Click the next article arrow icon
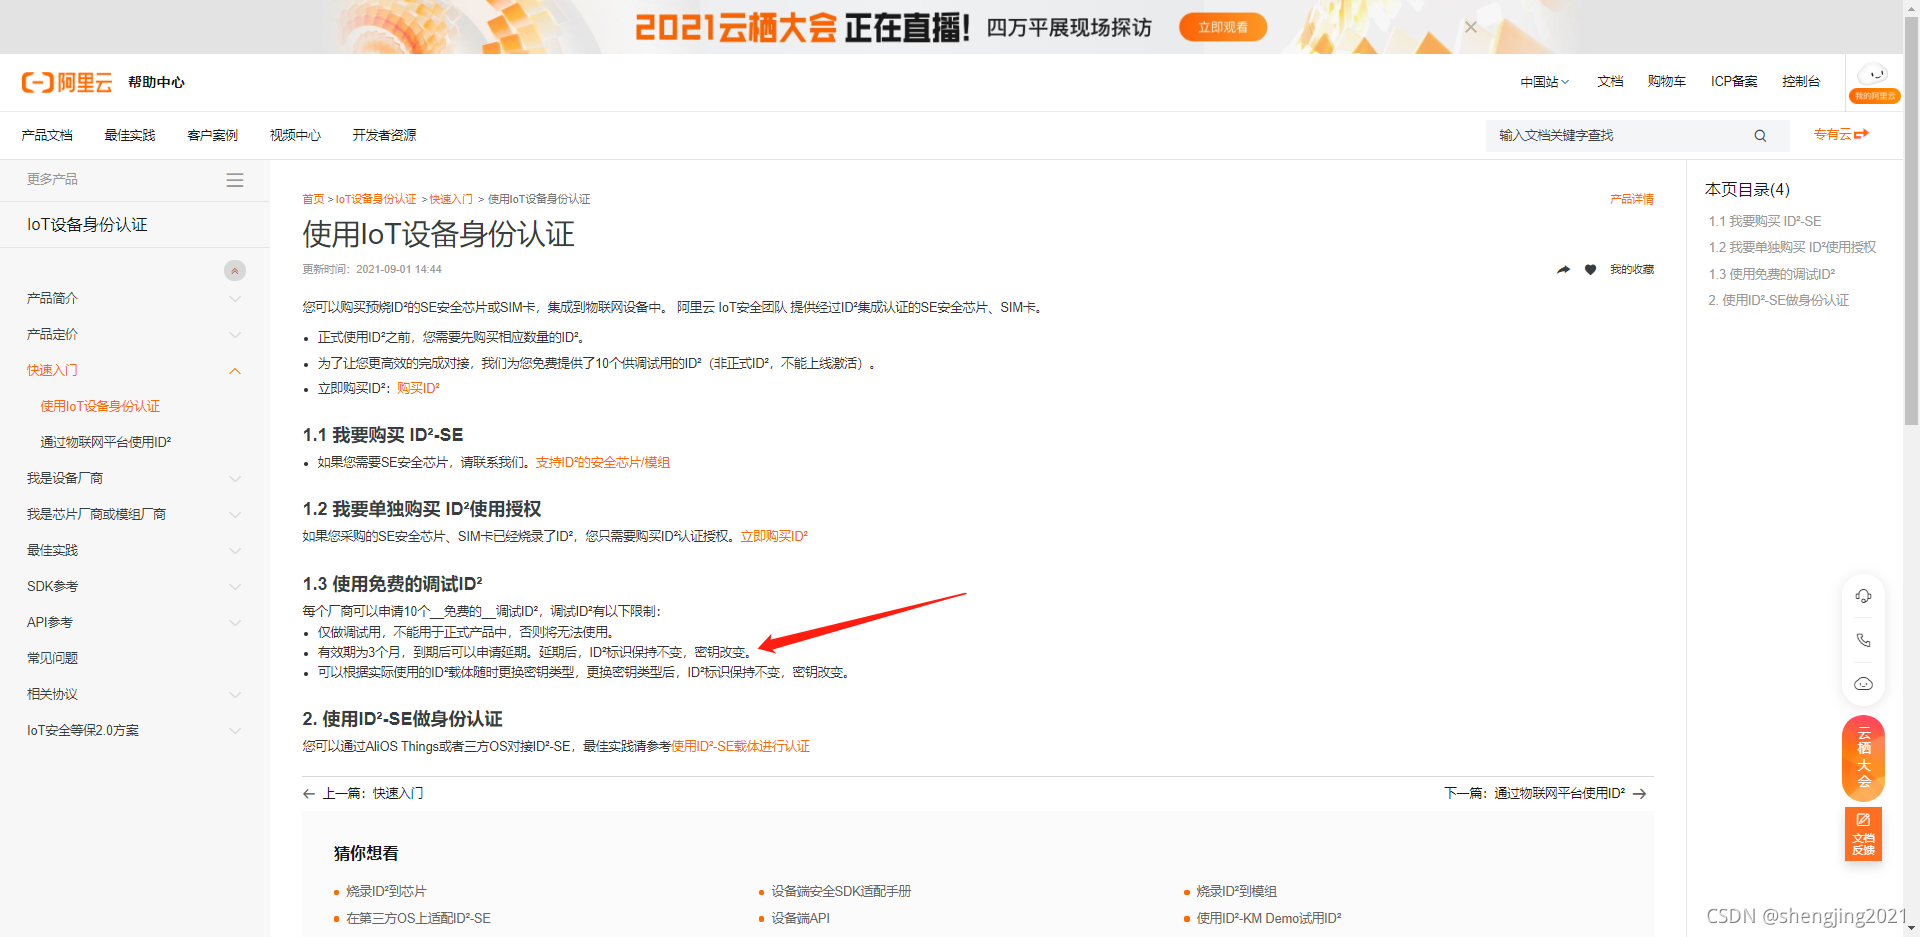 tap(1640, 794)
